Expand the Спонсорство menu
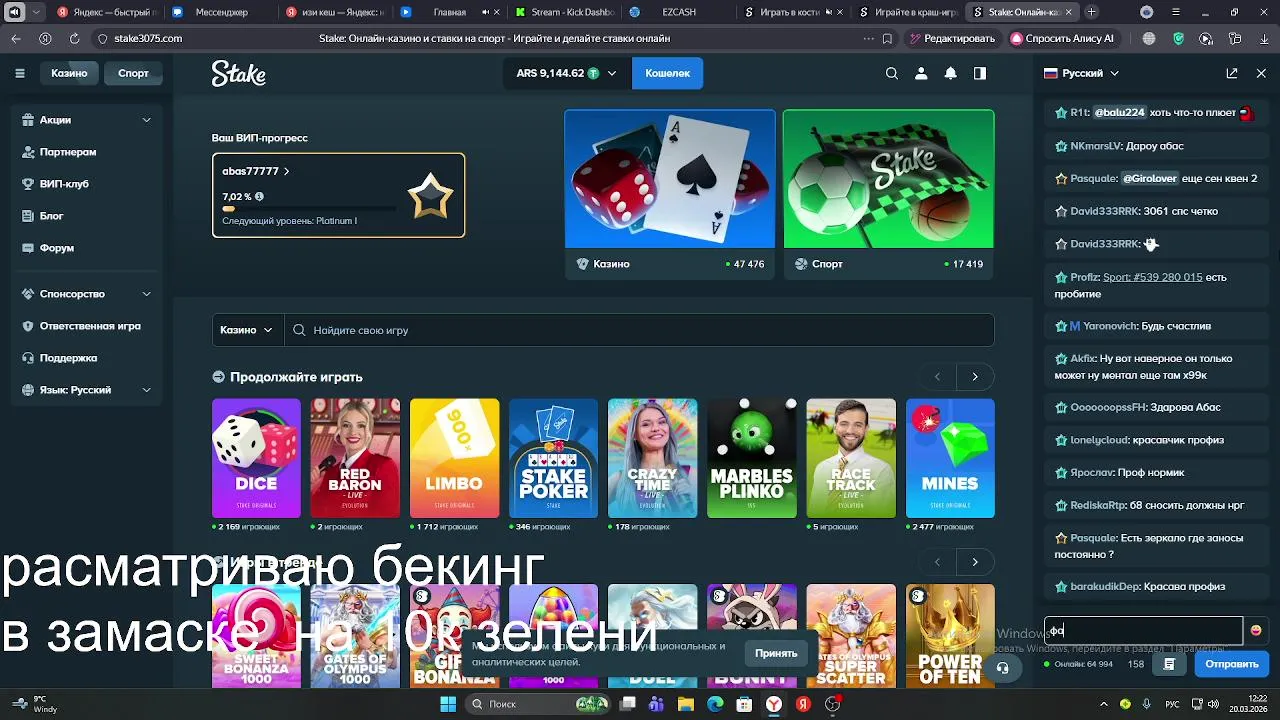Image resolution: width=1280 pixels, height=720 pixels. point(147,294)
